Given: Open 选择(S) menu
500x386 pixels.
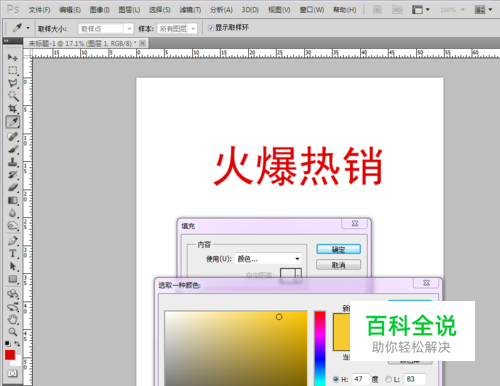Looking at the screenshot, I should click(x=160, y=10).
